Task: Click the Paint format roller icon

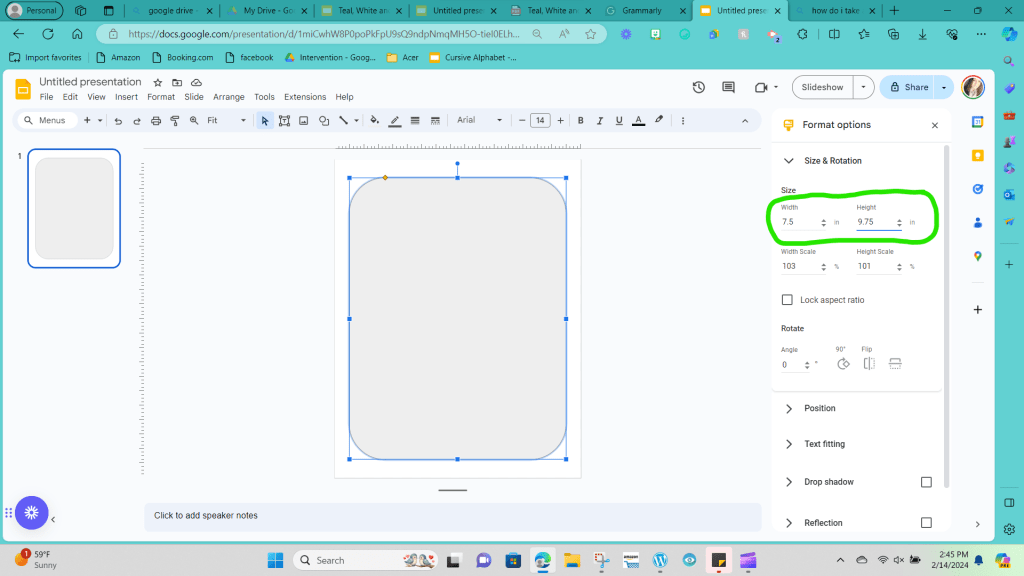Action: [x=175, y=120]
